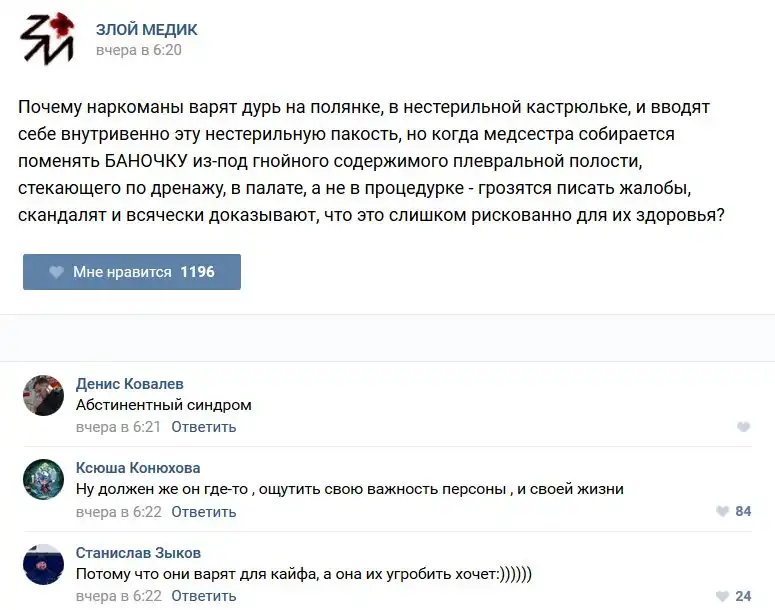The image size is (775, 610).
Task: Open timestamp of Ксюша Конюхова's comment
Action: [x=119, y=511]
